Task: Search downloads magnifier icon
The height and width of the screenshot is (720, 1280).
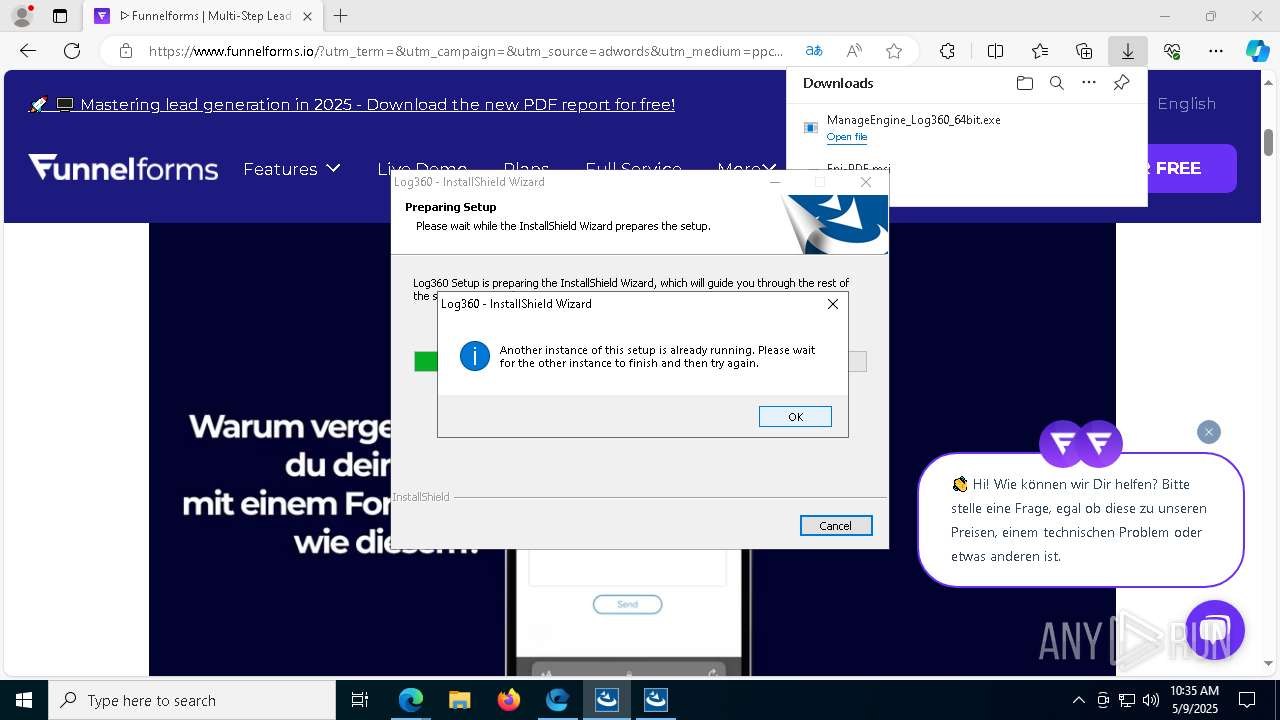Action: point(1056,83)
